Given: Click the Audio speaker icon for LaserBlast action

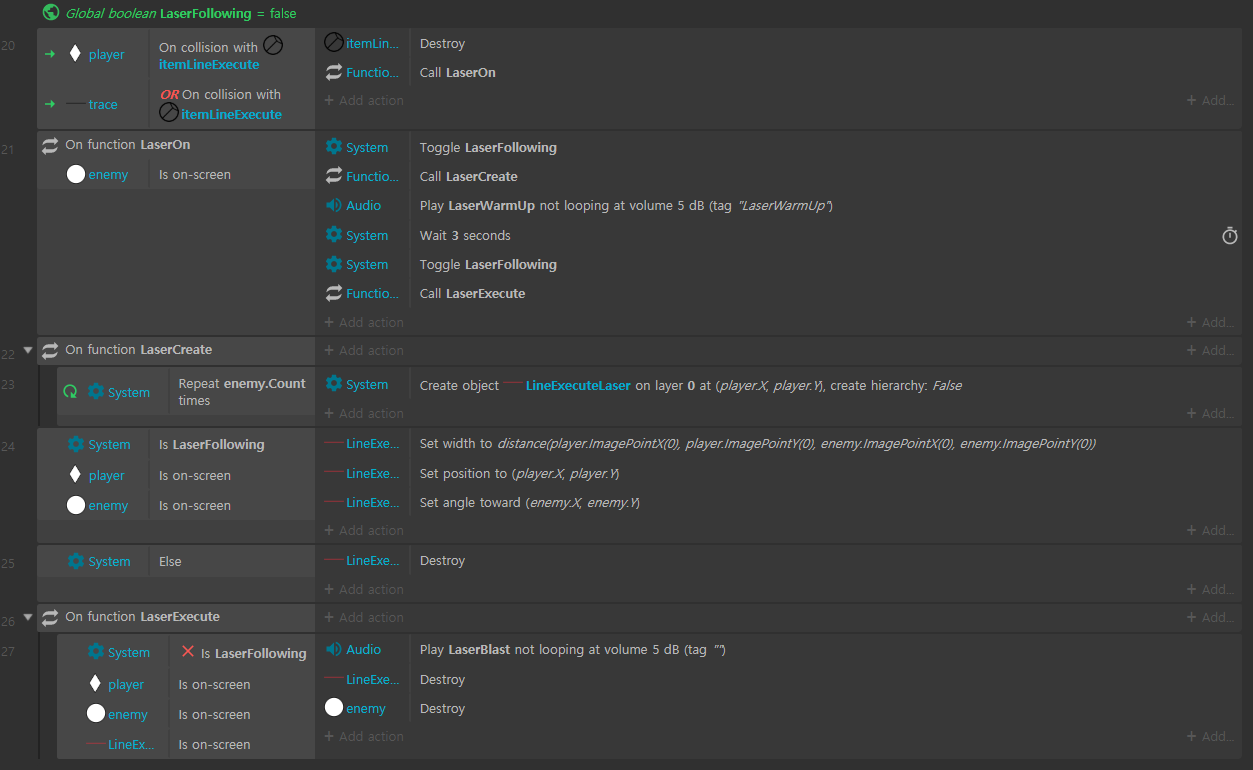Looking at the screenshot, I should tap(335, 649).
